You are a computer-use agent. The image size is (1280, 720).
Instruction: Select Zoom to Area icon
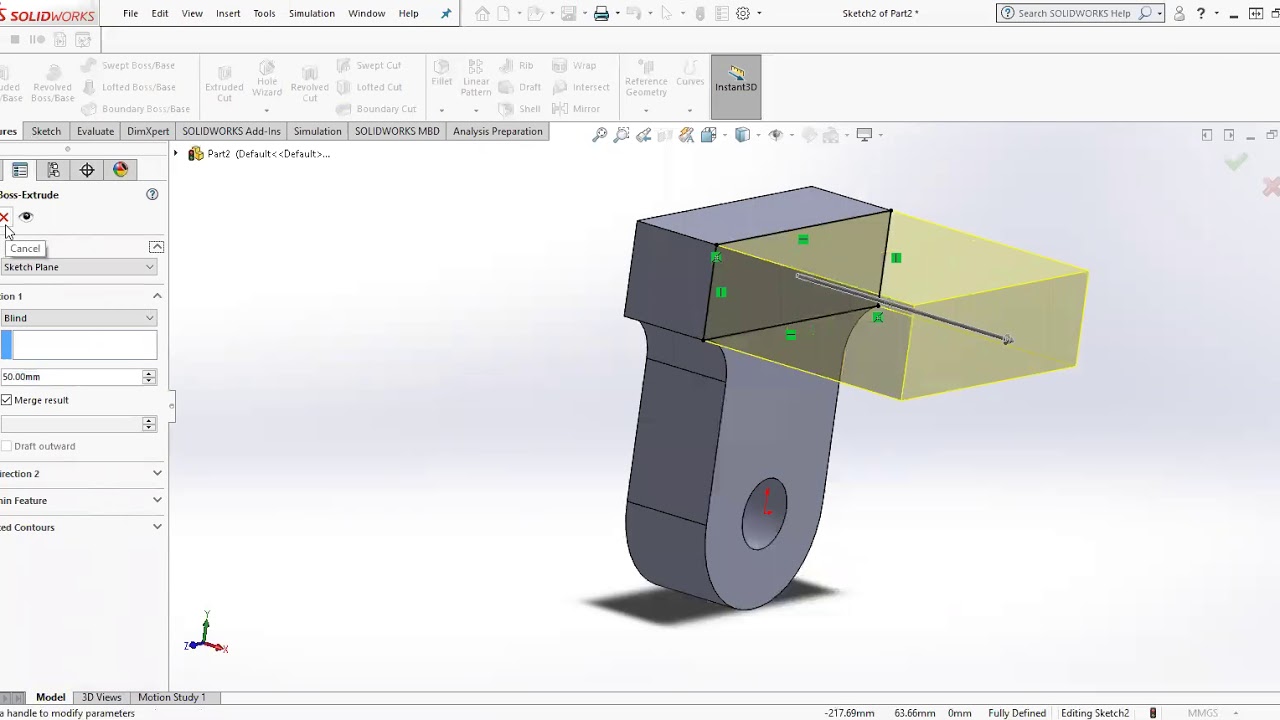click(621, 135)
